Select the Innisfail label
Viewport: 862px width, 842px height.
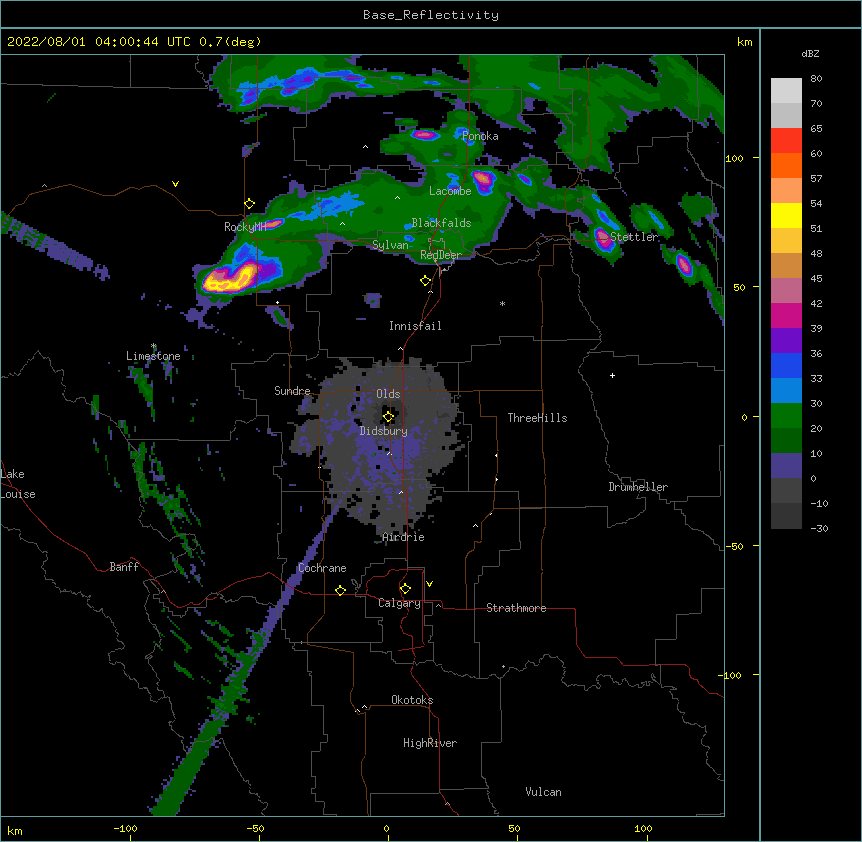pos(415,326)
